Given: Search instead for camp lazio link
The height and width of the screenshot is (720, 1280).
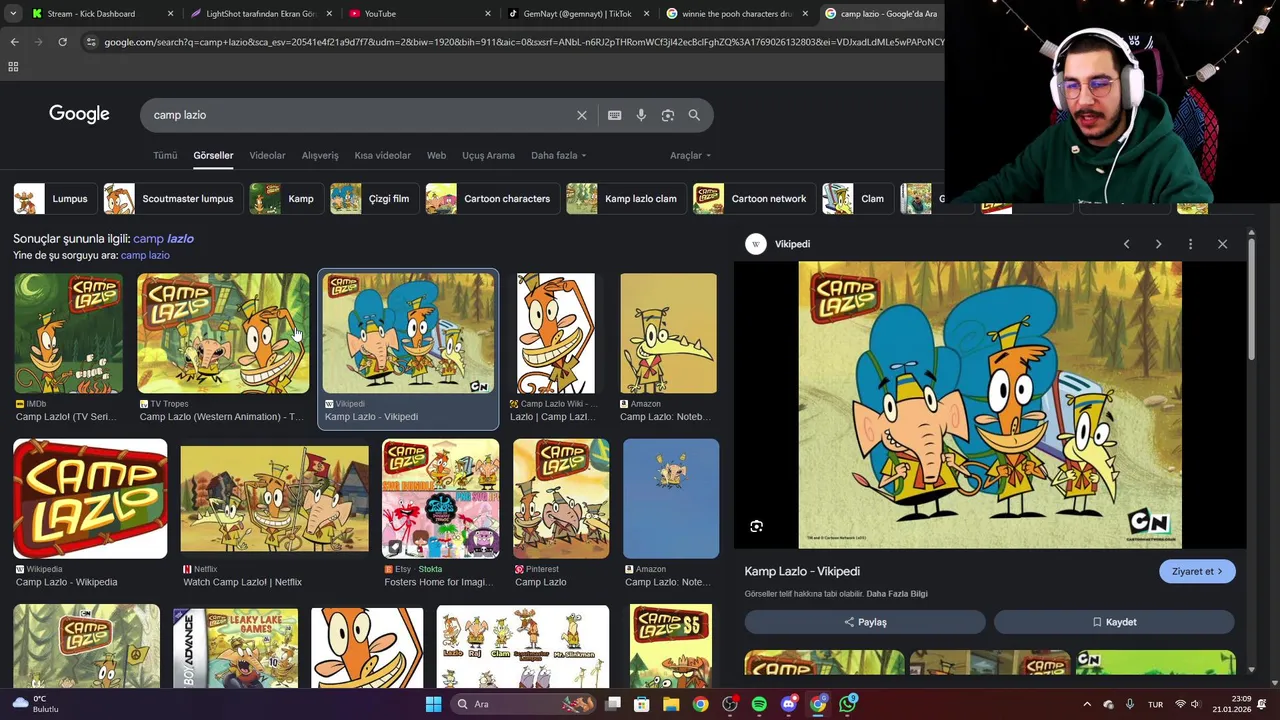Looking at the screenshot, I should click(x=145, y=255).
